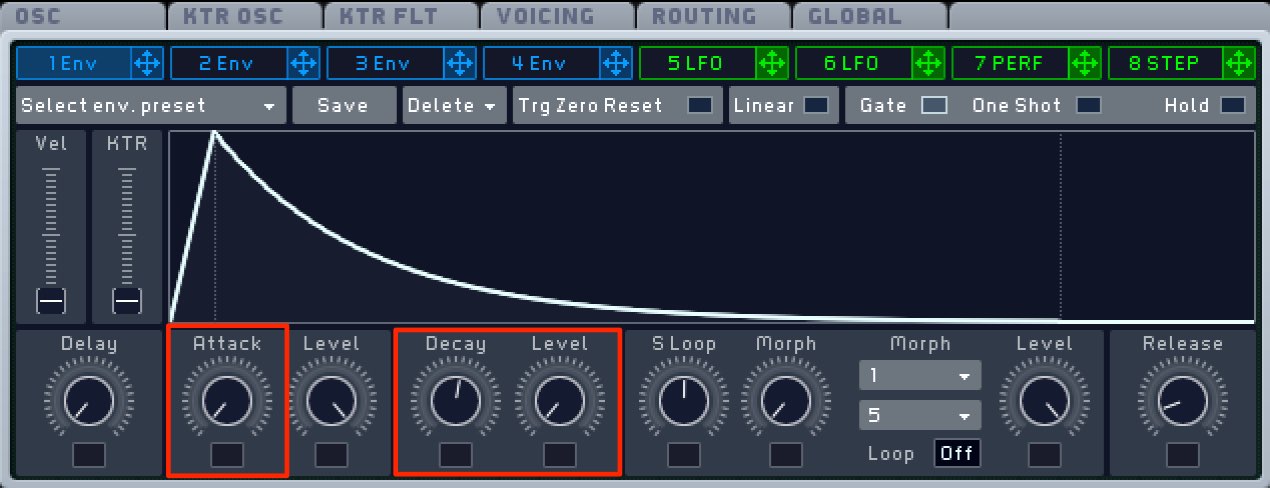Open the Morph dropdown showing 5

(920, 415)
